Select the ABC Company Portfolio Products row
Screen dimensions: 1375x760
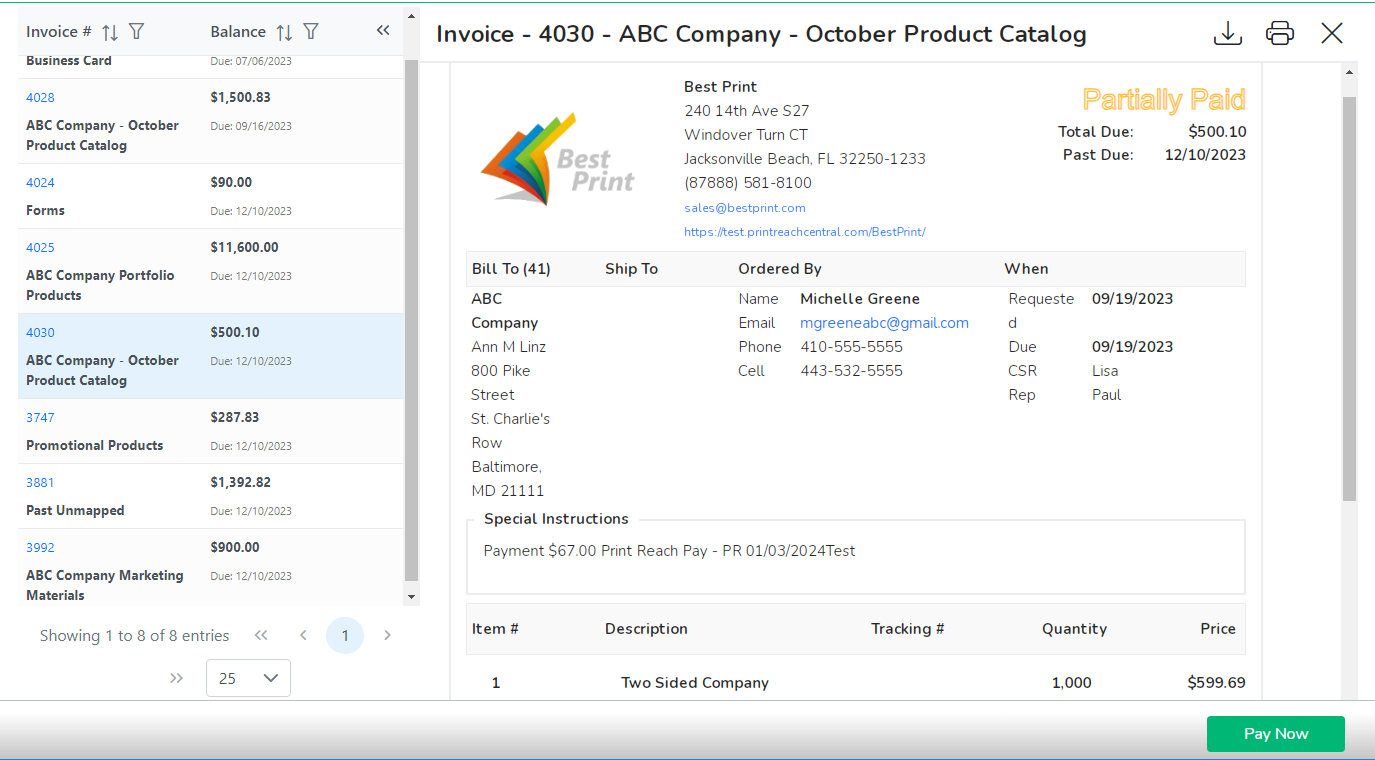point(211,271)
